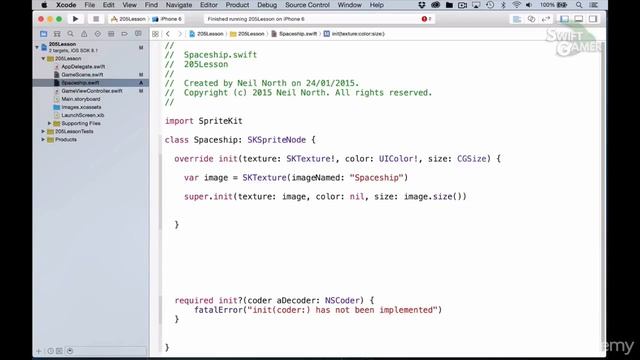Image resolution: width=640 pixels, height=360 pixels.
Task: Show only source-controlled files filter
Action: (x=60, y=351)
